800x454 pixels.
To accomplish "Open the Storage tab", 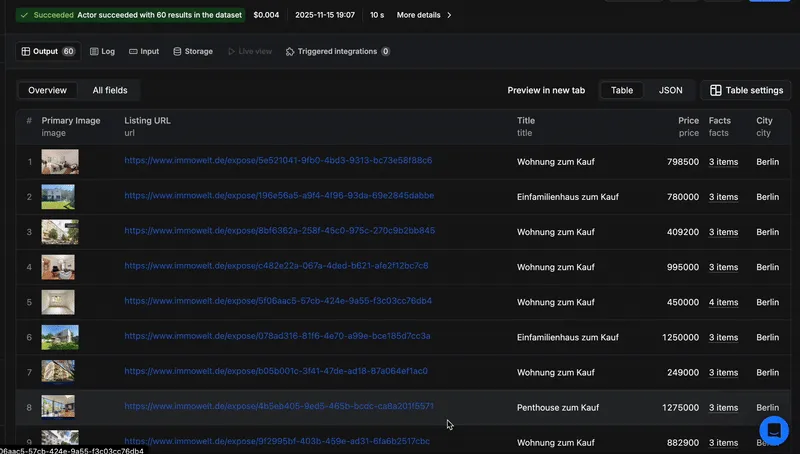I will pyautogui.click(x=192, y=51).
